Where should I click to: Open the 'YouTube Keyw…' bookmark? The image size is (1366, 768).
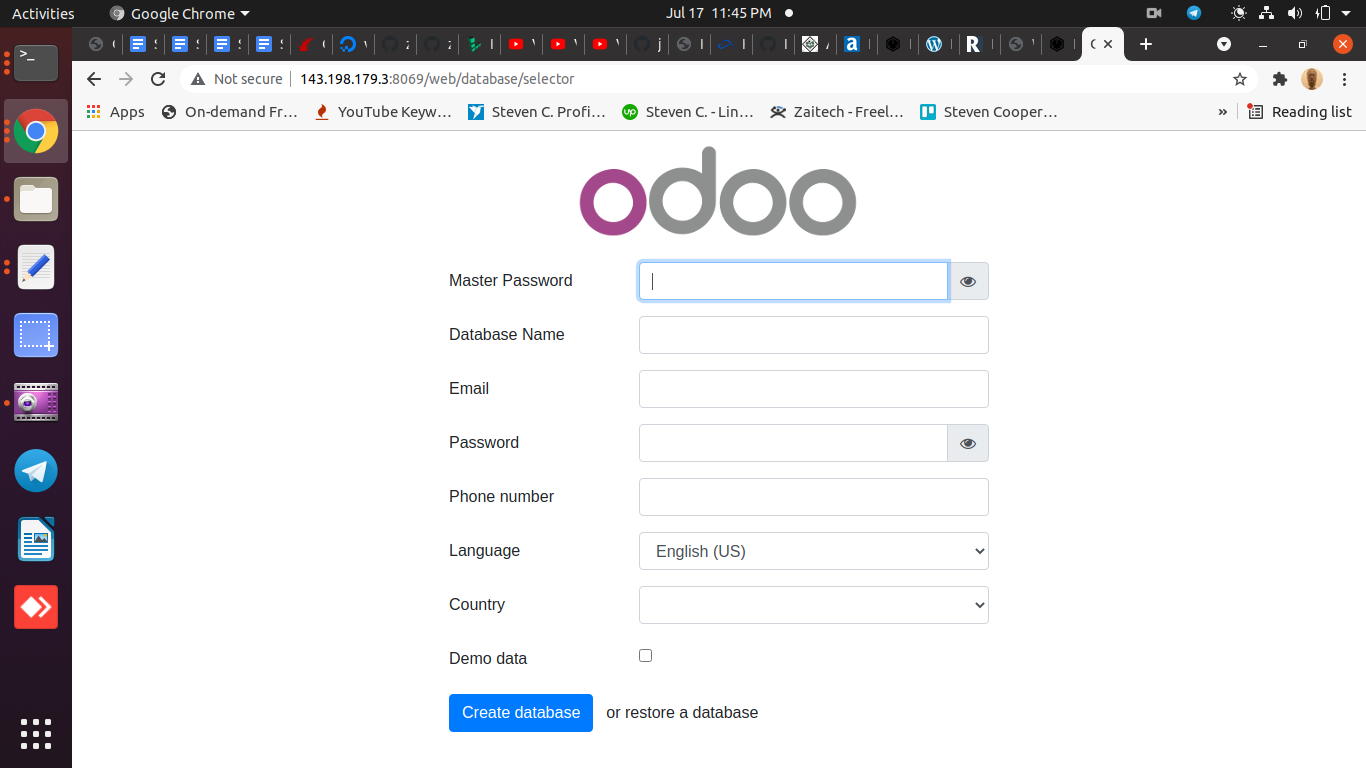coord(383,112)
